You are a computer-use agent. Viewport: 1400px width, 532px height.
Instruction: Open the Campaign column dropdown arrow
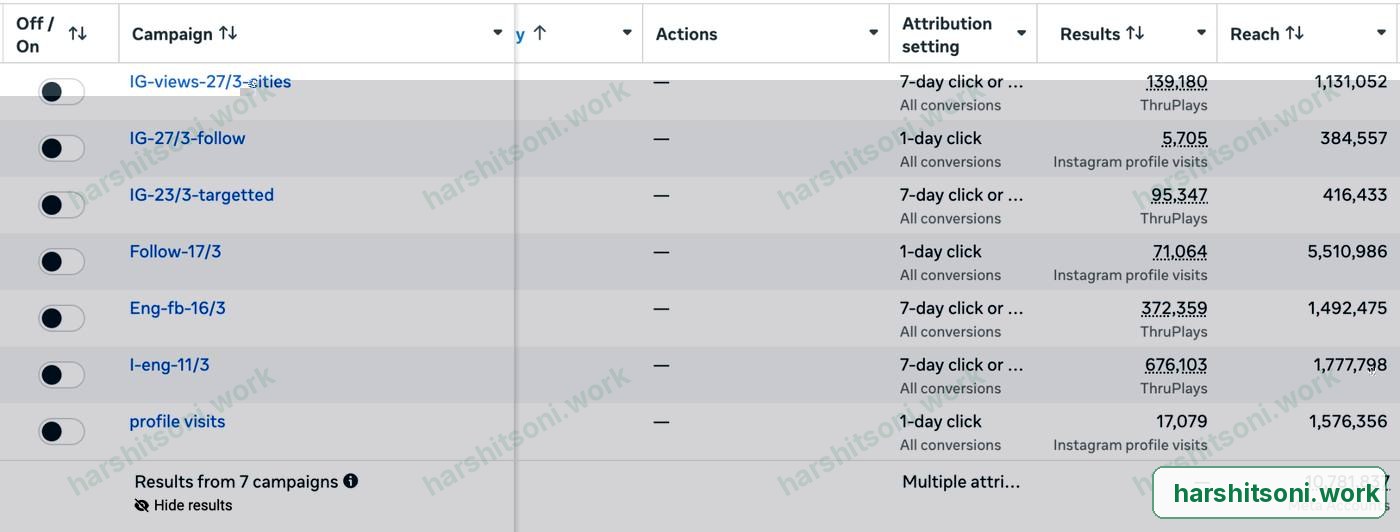click(498, 33)
